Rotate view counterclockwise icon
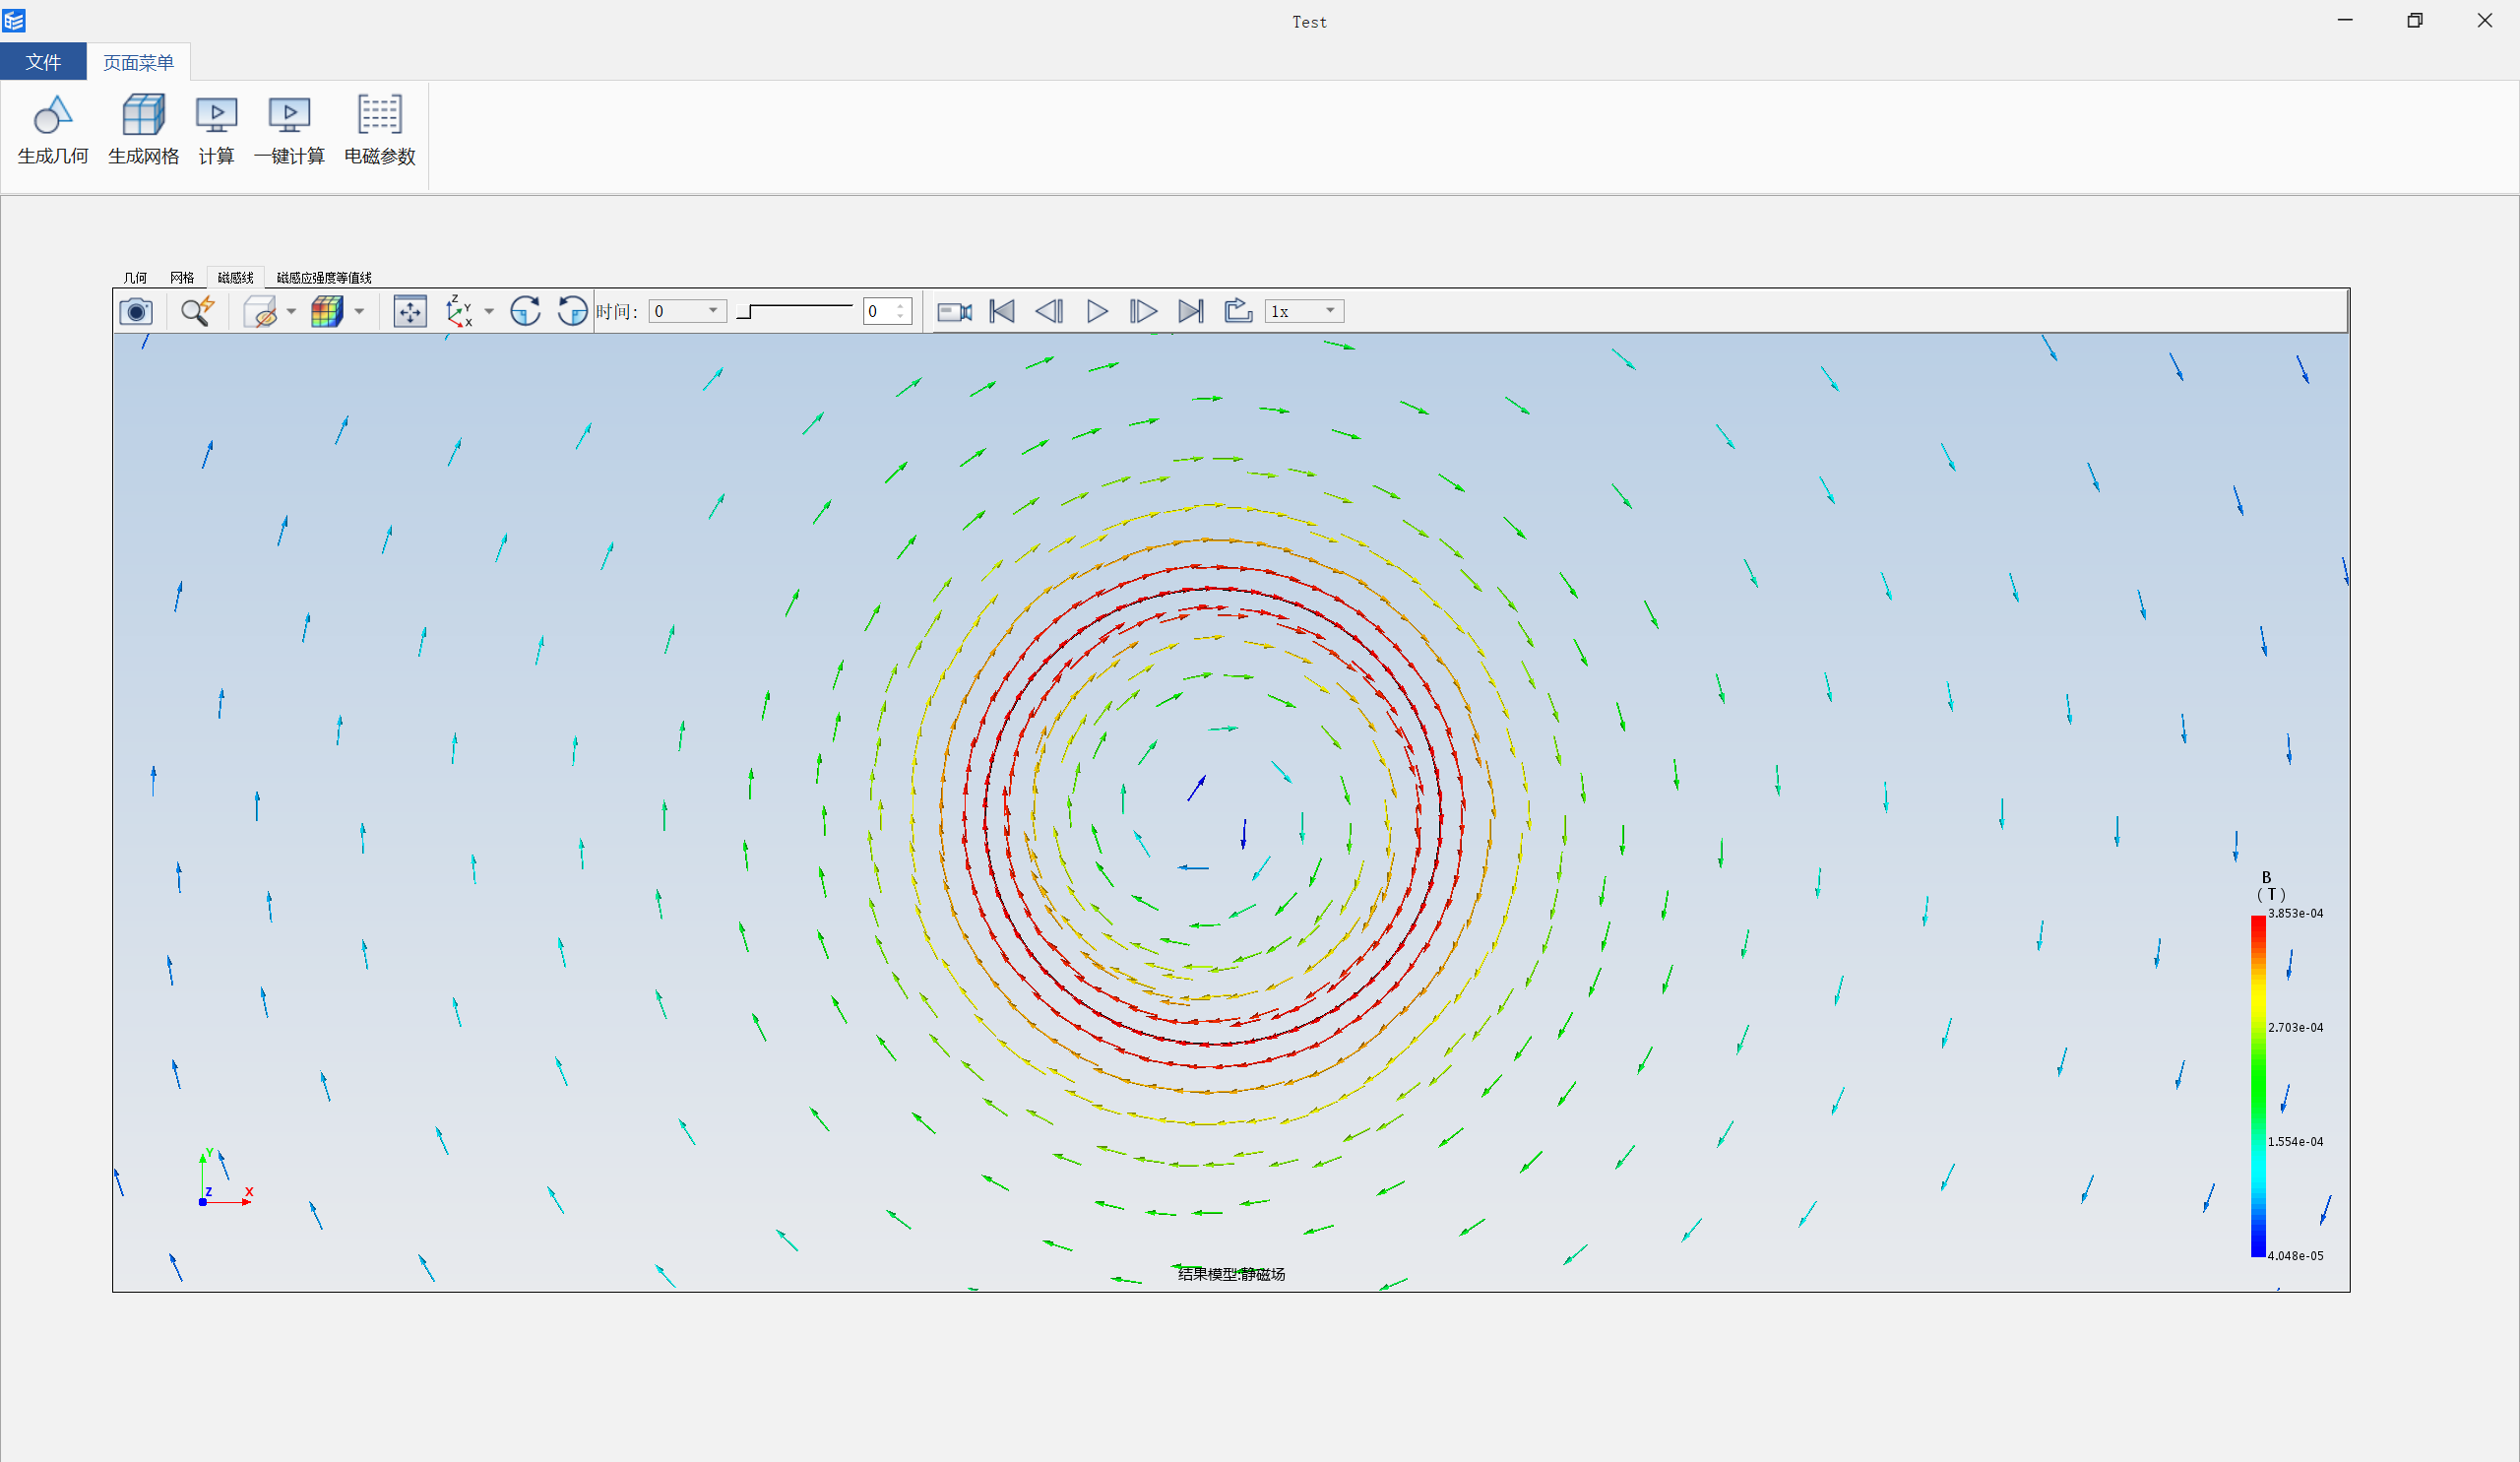Viewport: 2520px width, 1462px height. click(572, 311)
